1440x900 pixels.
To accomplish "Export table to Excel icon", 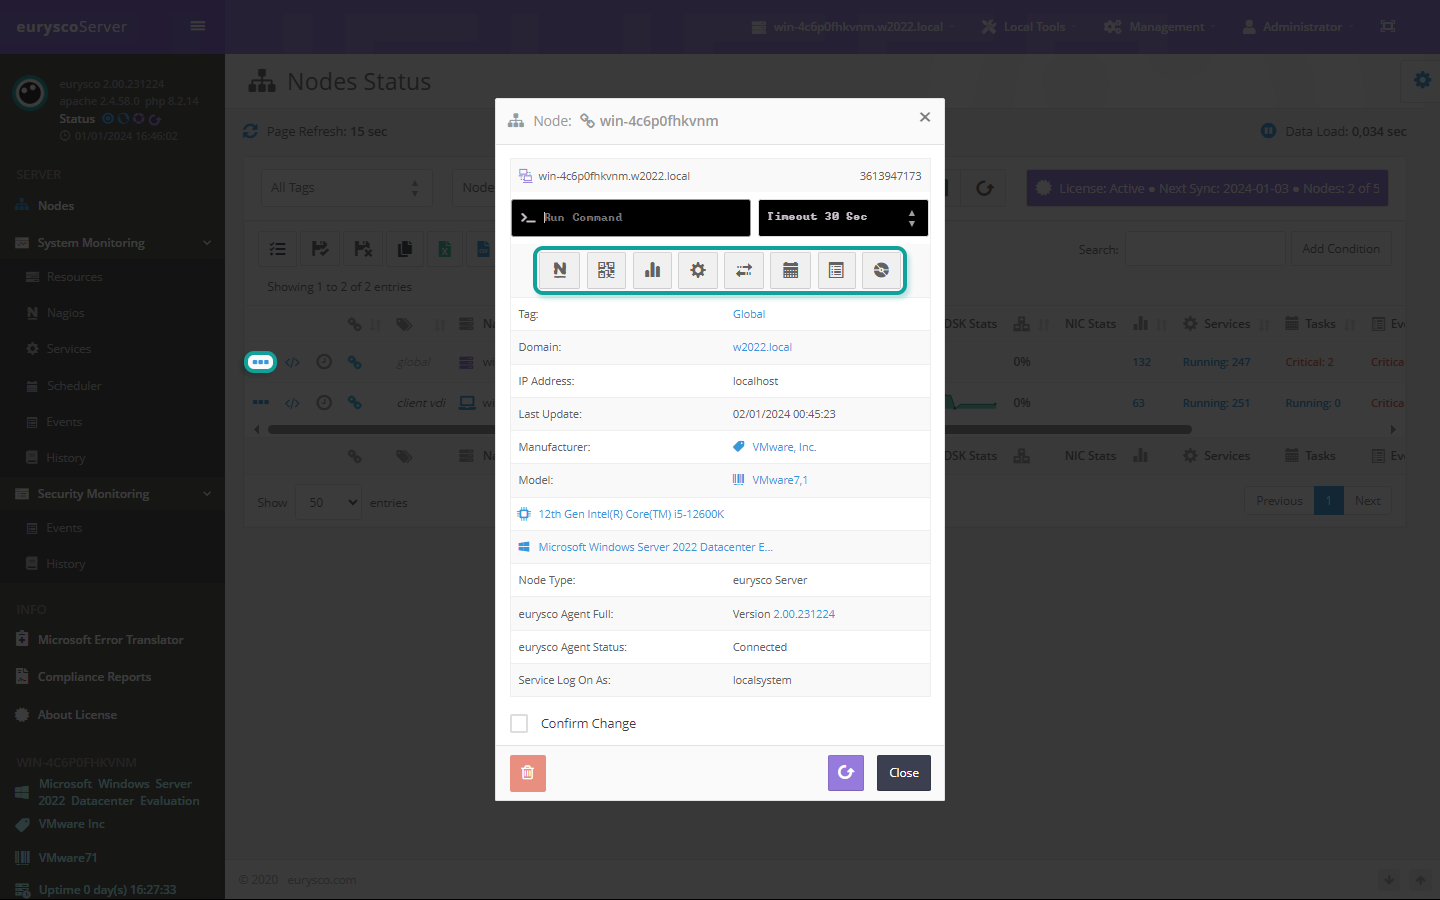I will pyautogui.click(x=444, y=249).
